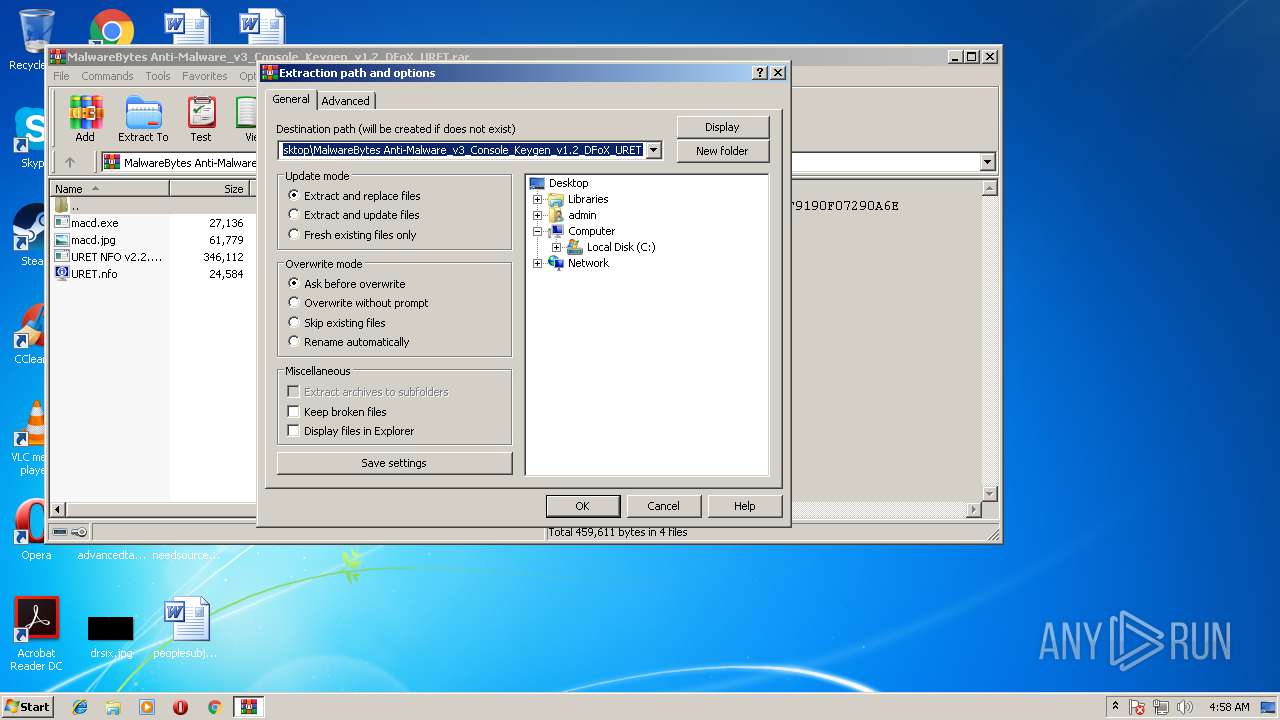Image resolution: width=1280 pixels, height=720 pixels.
Task: Expand Local Disk (C:) node
Action: coord(556,247)
